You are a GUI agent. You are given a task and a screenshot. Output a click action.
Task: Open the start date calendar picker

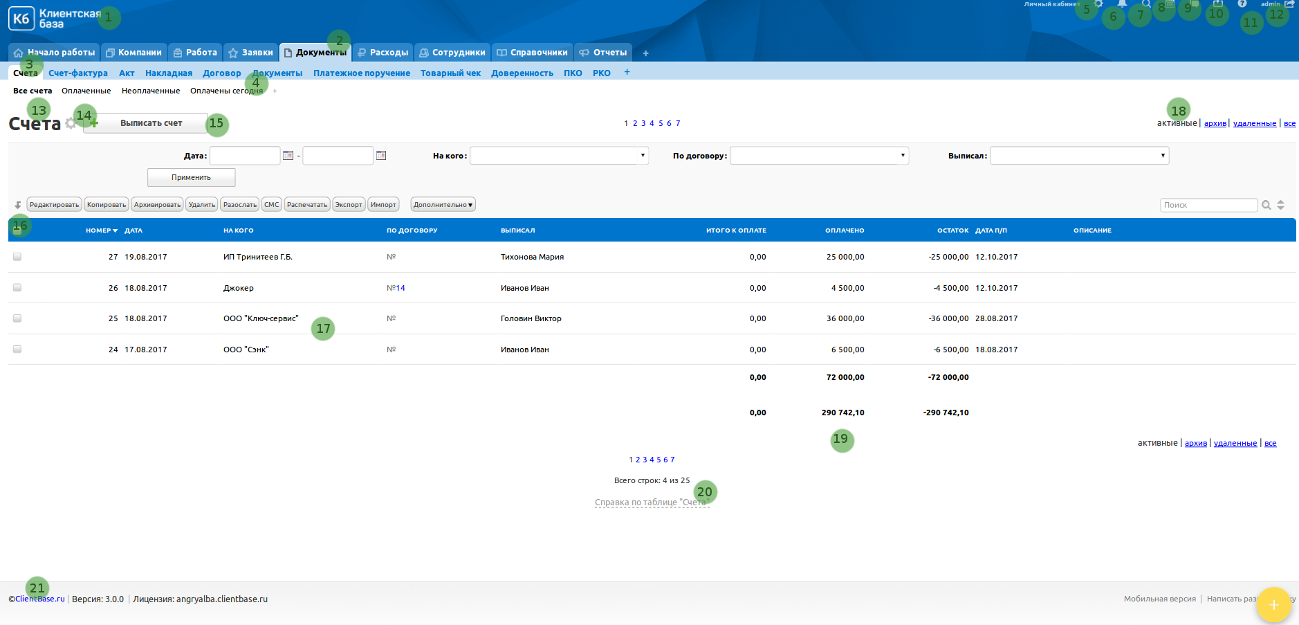pyautogui.click(x=288, y=156)
